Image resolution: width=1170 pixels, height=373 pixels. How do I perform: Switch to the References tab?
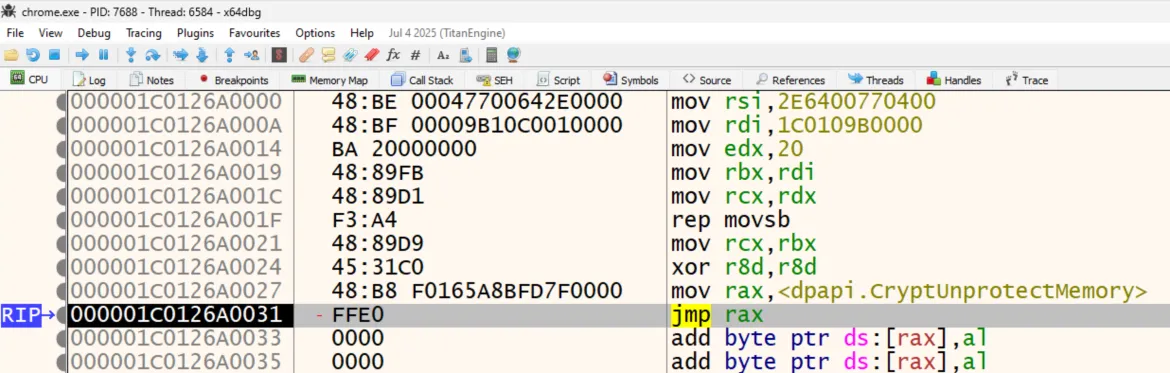[x=791, y=80]
